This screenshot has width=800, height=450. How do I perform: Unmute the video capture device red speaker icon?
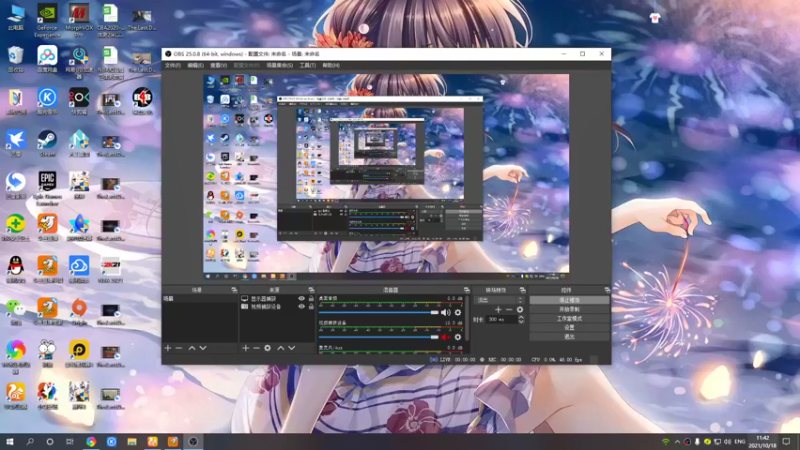coord(445,337)
